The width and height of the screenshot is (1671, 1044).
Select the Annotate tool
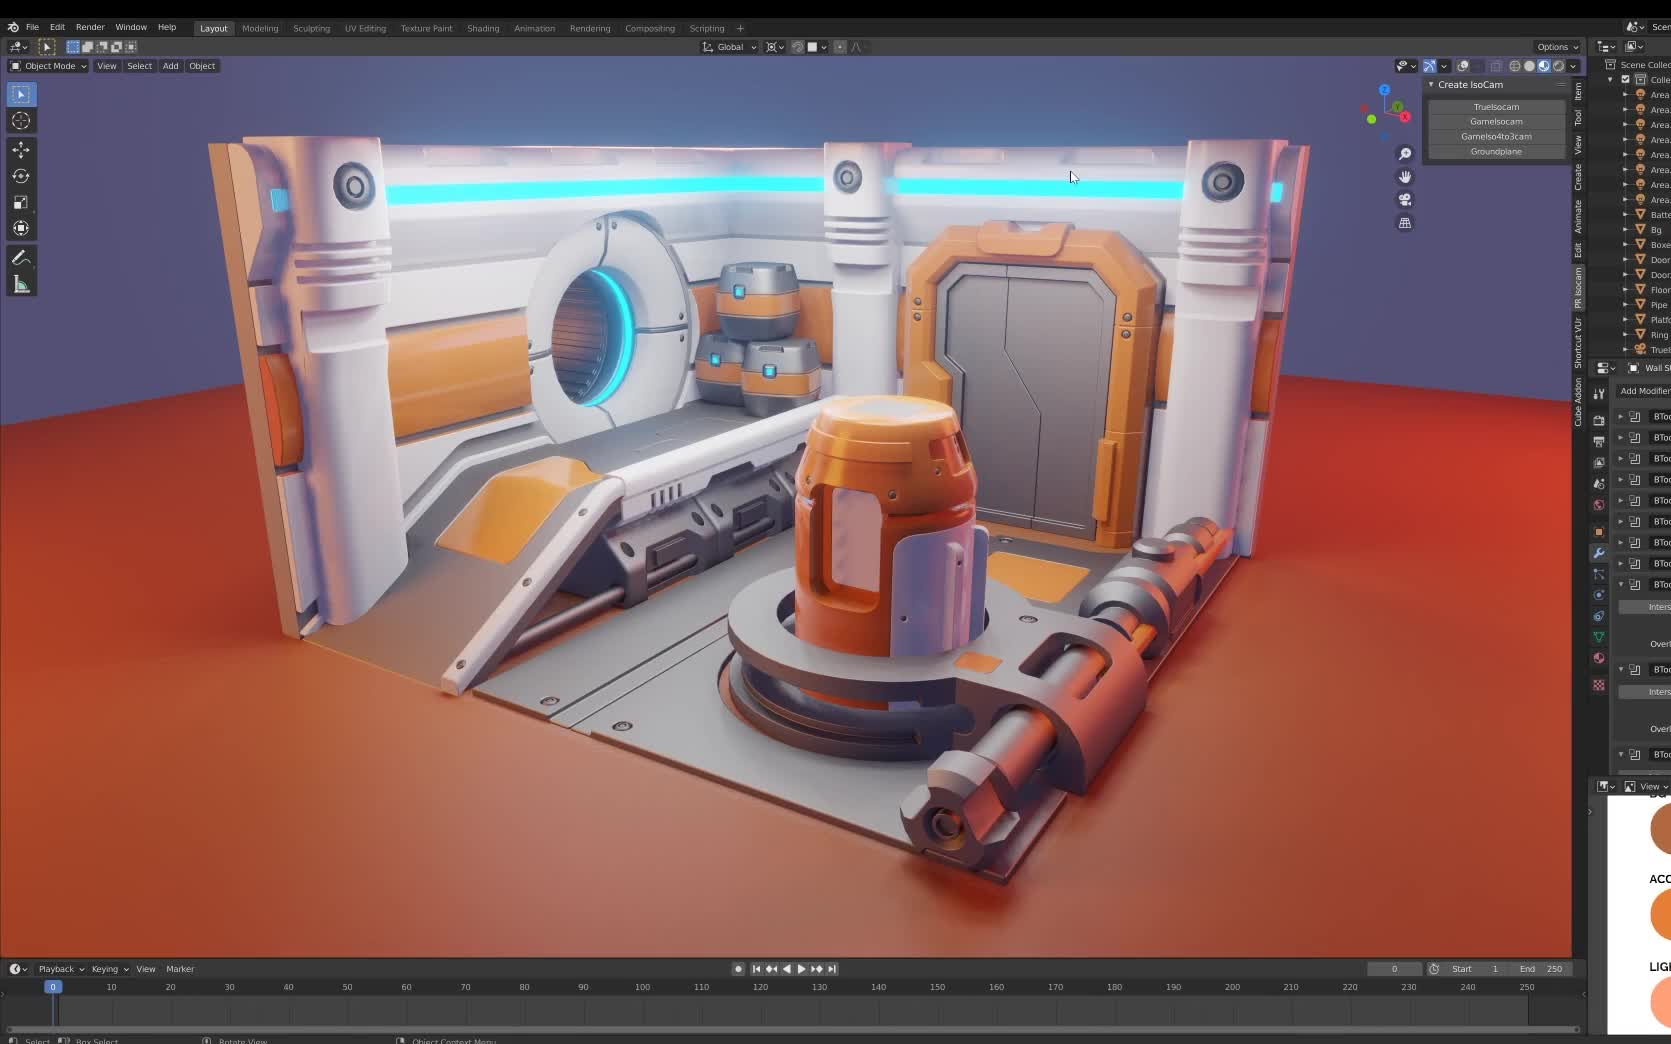[x=21, y=257]
